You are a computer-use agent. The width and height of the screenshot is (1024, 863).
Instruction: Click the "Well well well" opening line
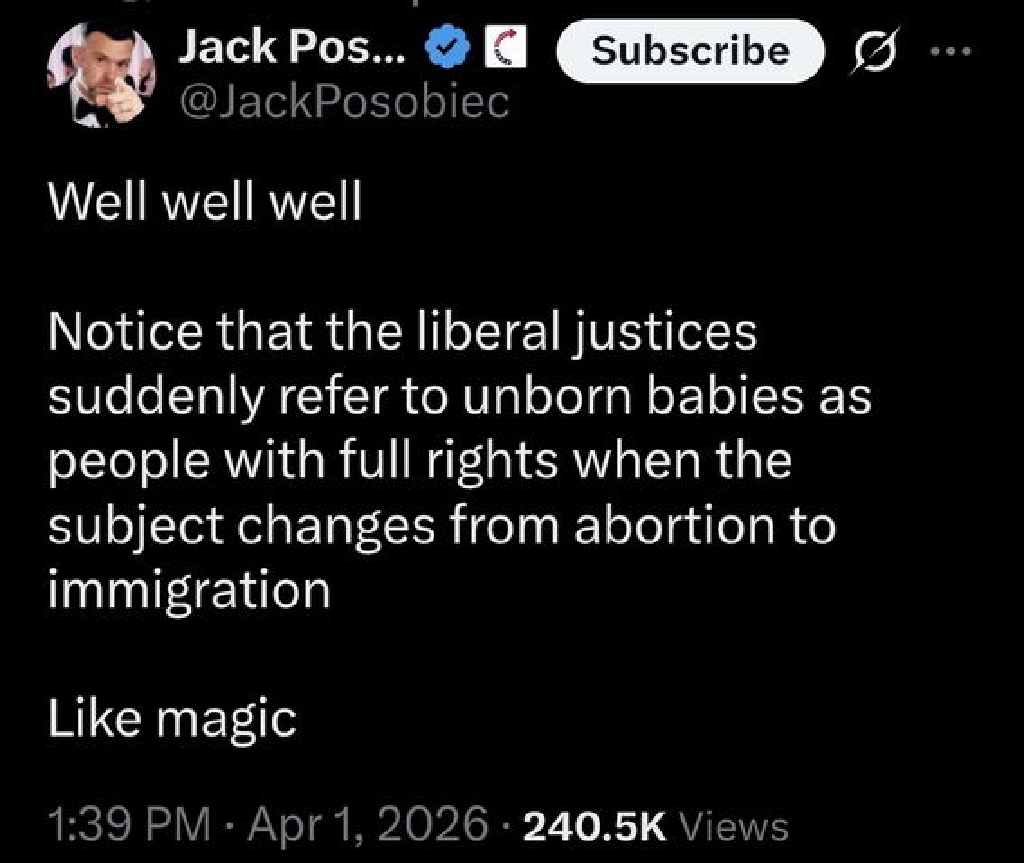tap(204, 202)
